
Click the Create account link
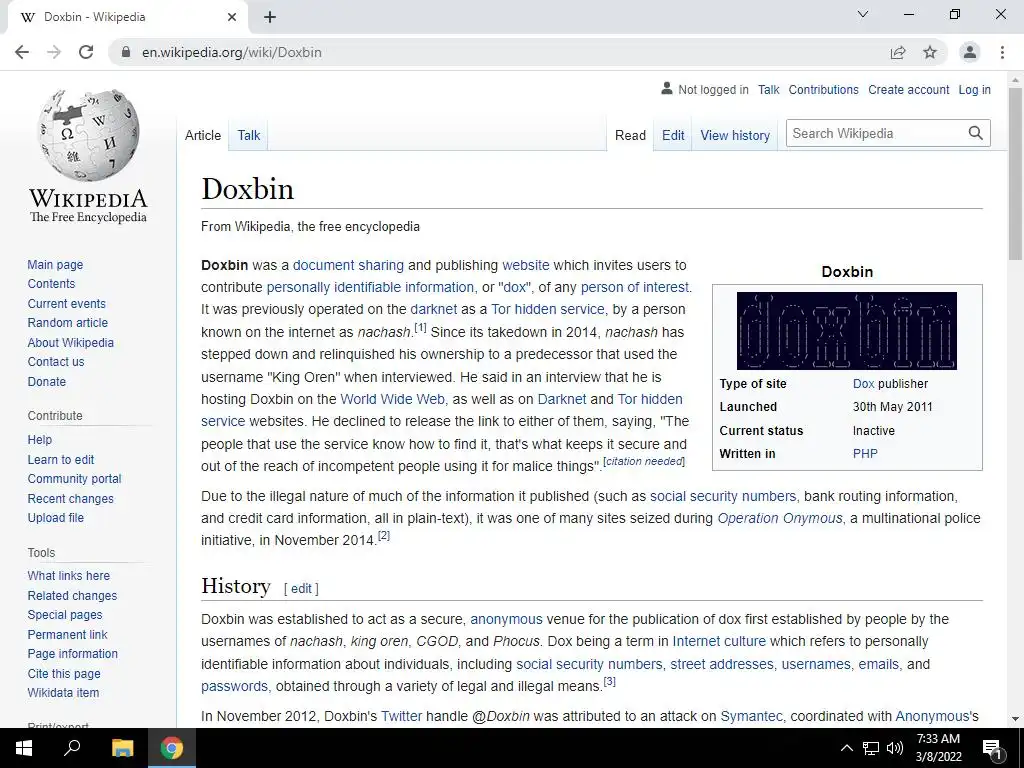tap(908, 89)
